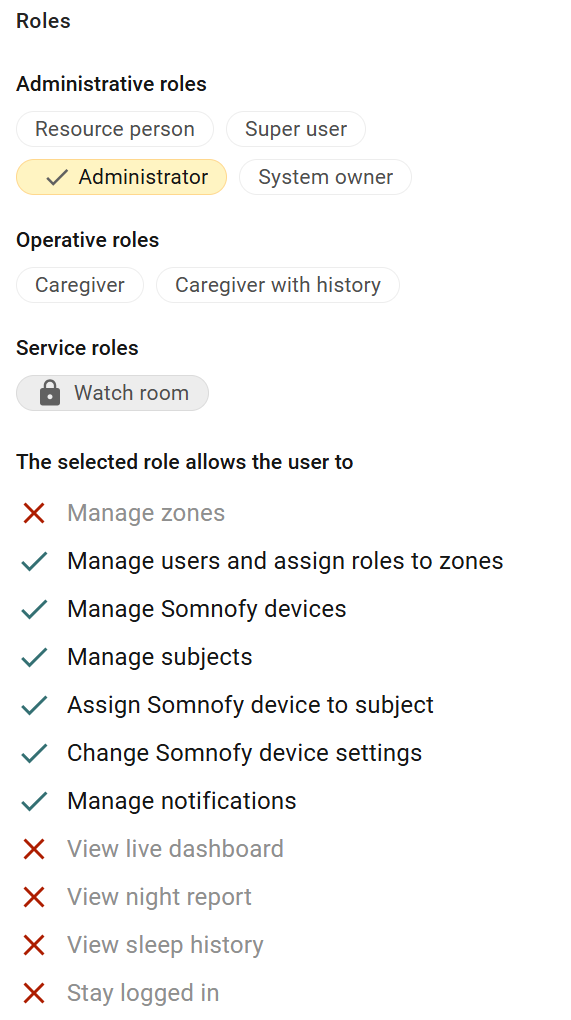Click the View sleep history permission text
The image size is (571, 1020).
165,945
